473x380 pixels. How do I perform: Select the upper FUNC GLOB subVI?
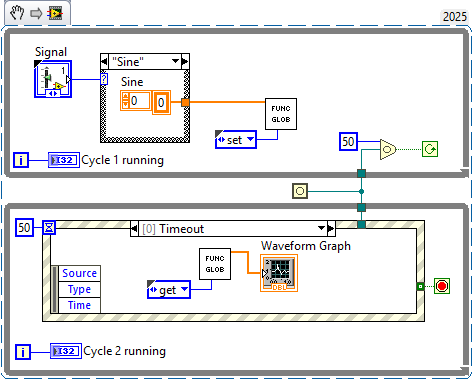coord(281,114)
